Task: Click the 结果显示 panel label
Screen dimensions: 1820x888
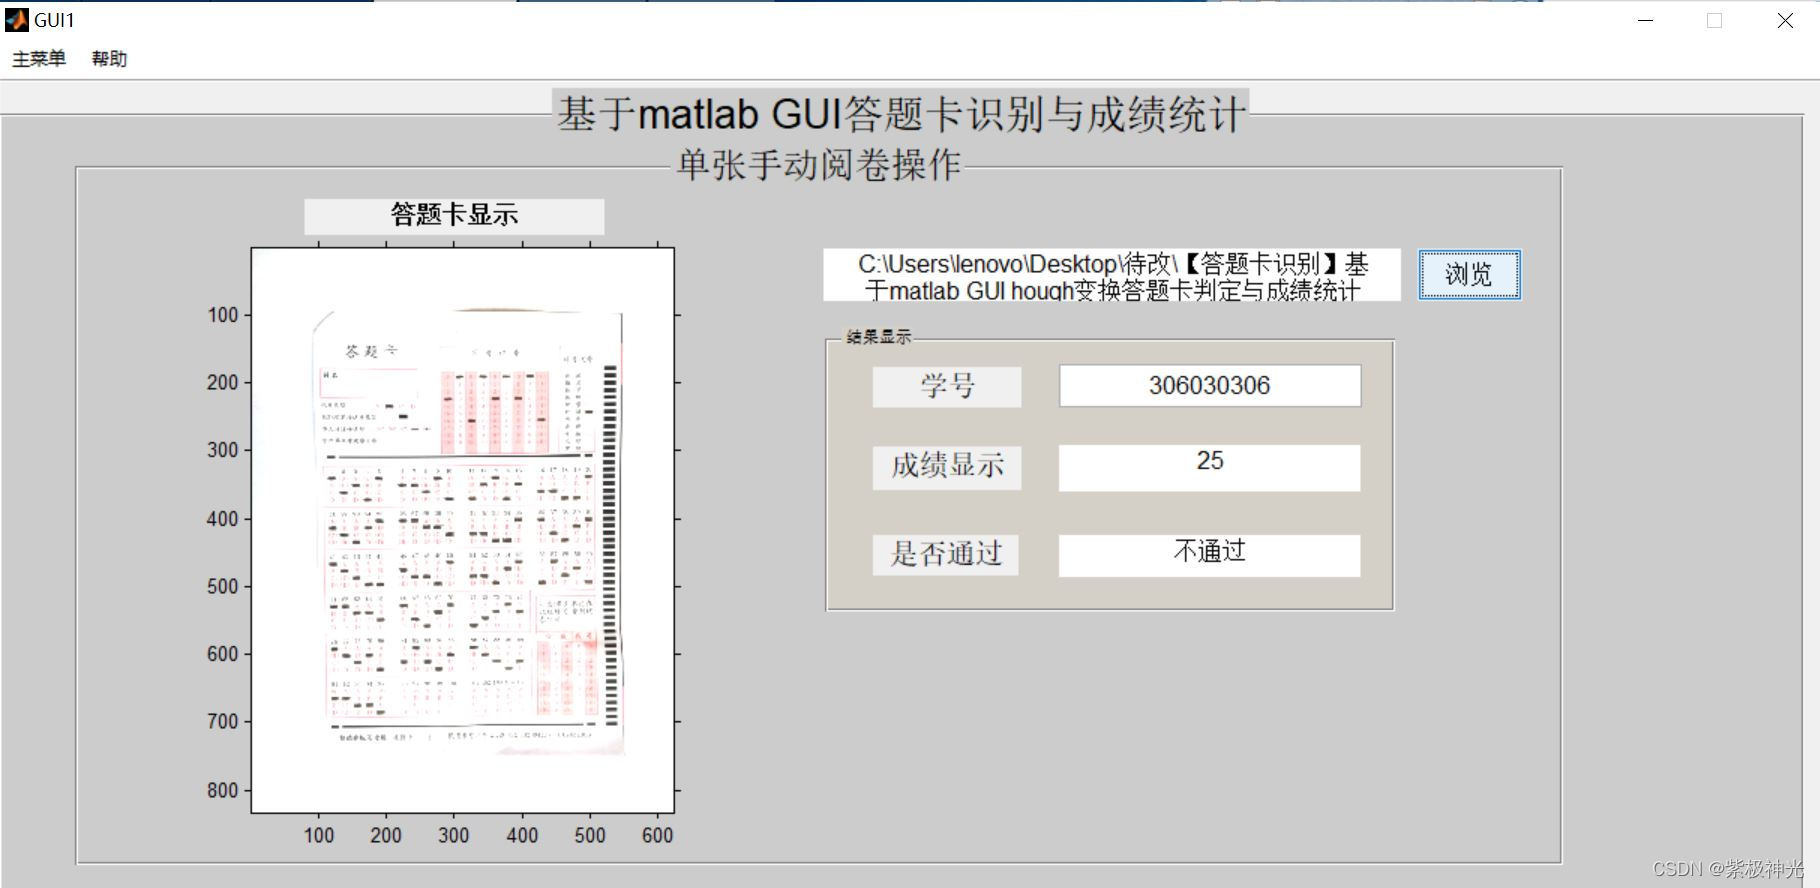Action: click(x=878, y=337)
